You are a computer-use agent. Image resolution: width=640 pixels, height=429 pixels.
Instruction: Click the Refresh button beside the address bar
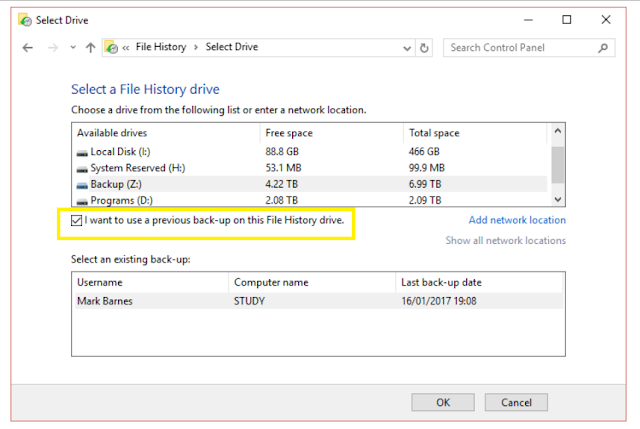click(x=425, y=47)
